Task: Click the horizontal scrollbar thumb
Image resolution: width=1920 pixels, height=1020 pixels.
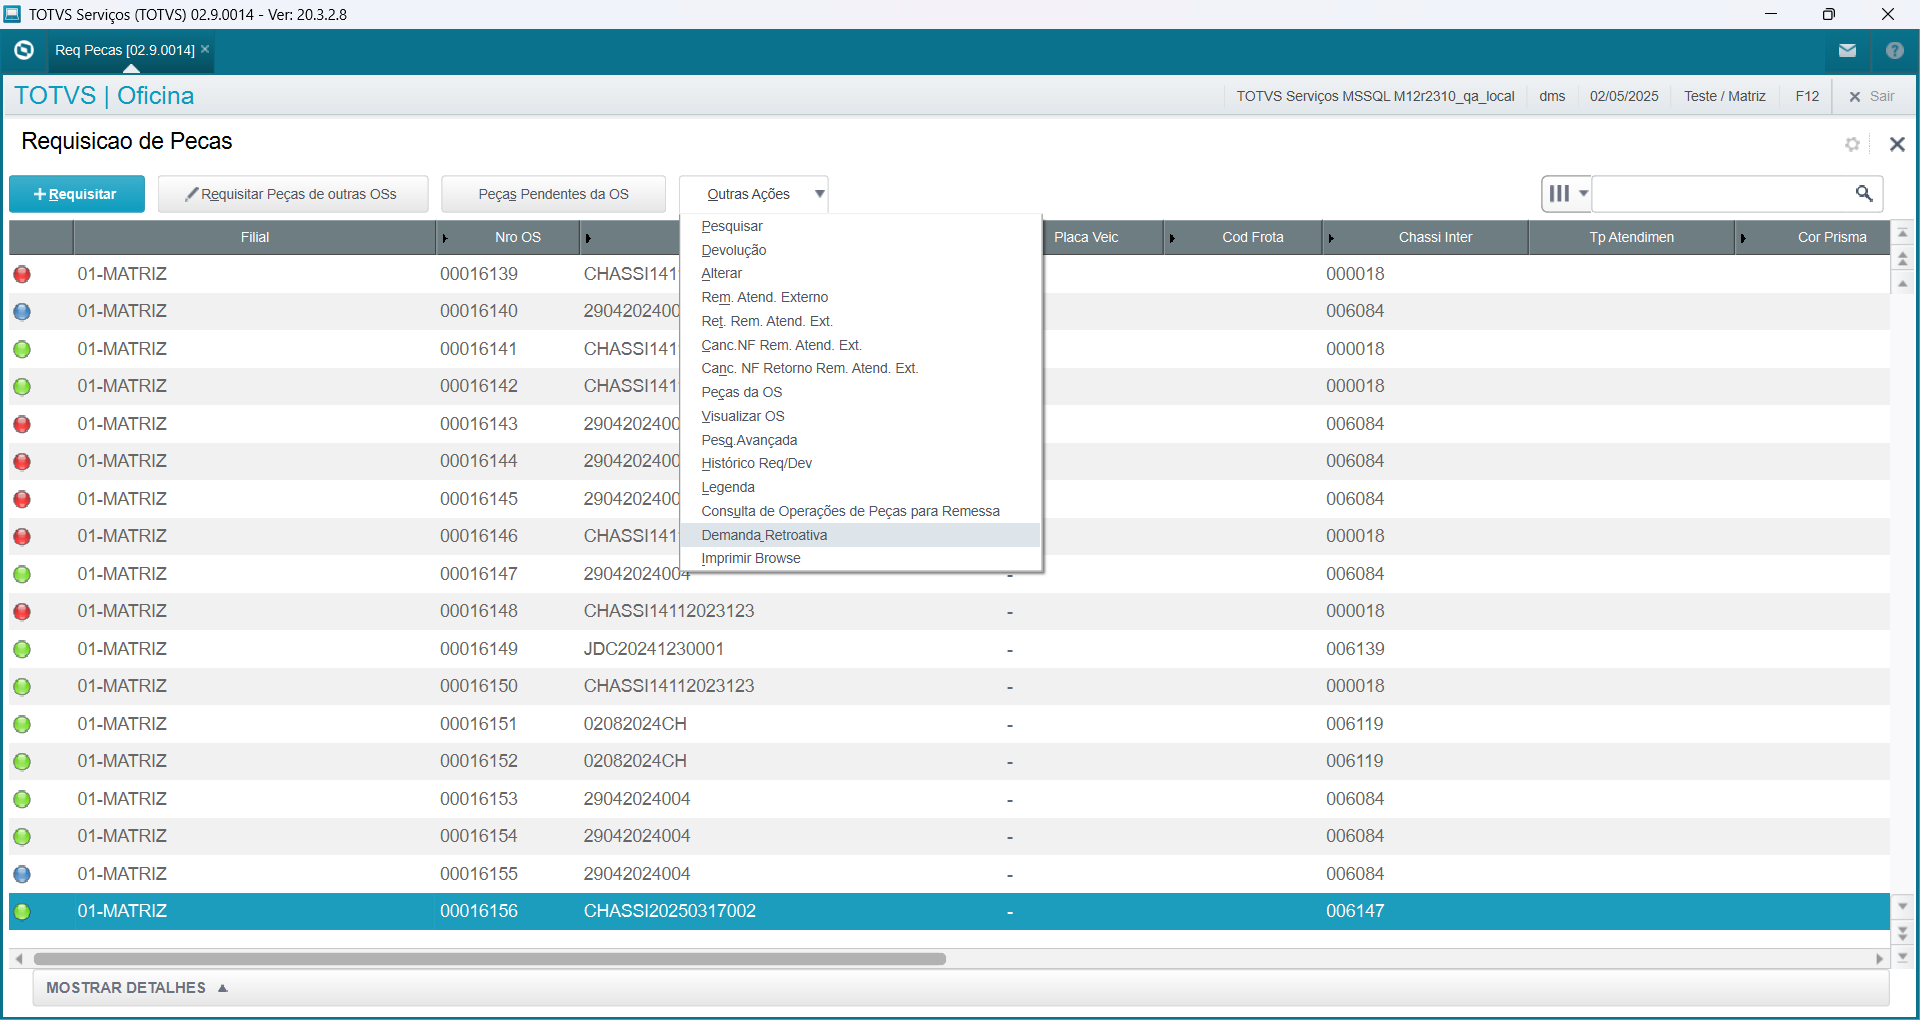Action: point(490,959)
